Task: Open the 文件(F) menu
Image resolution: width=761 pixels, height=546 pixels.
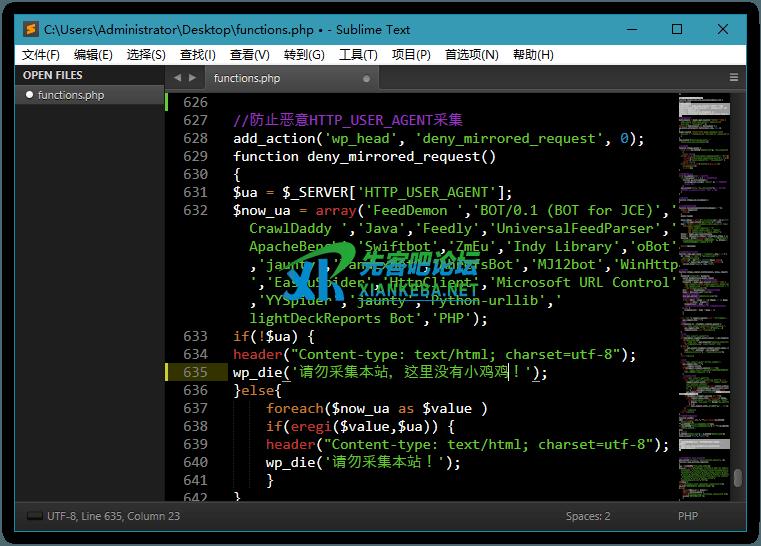Action: tap(41, 54)
